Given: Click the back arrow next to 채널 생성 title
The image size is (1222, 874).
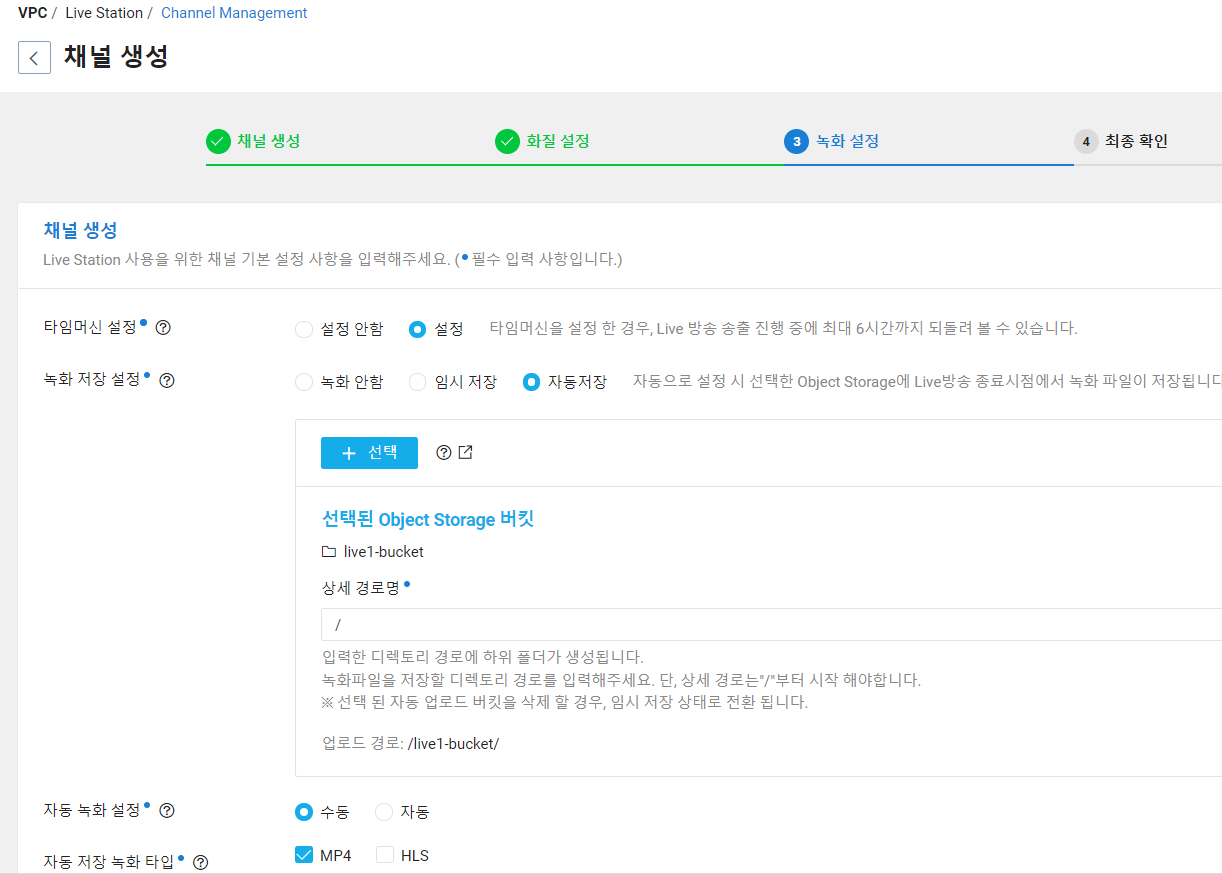Looking at the screenshot, I should [x=34, y=57].
